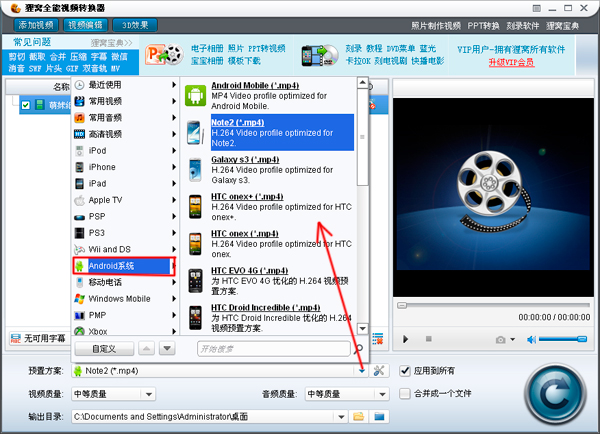This screenshot has width=600, height=434.
Task: Open the Wii and DS category
Action: coord(125,249)
